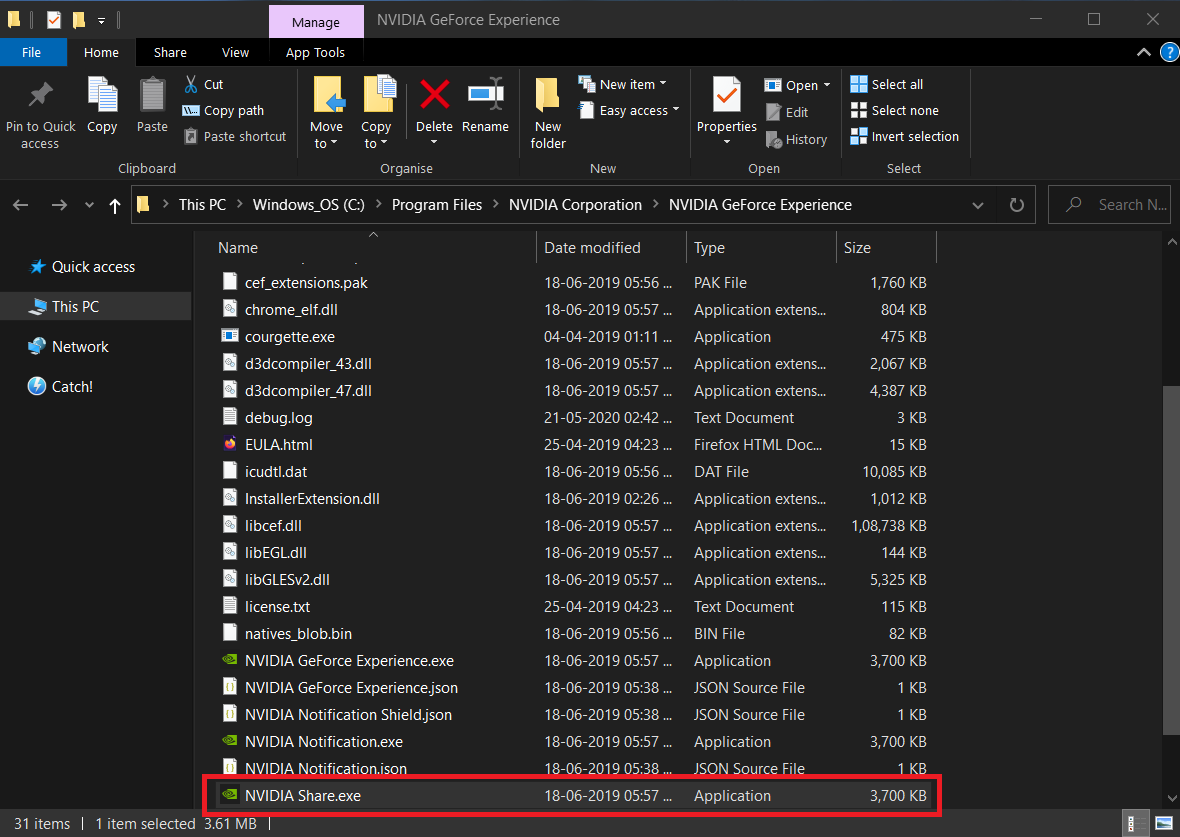Switch to the Share ribbon tab
Screen dimensions: 1180x837
(x=170, y=52)
